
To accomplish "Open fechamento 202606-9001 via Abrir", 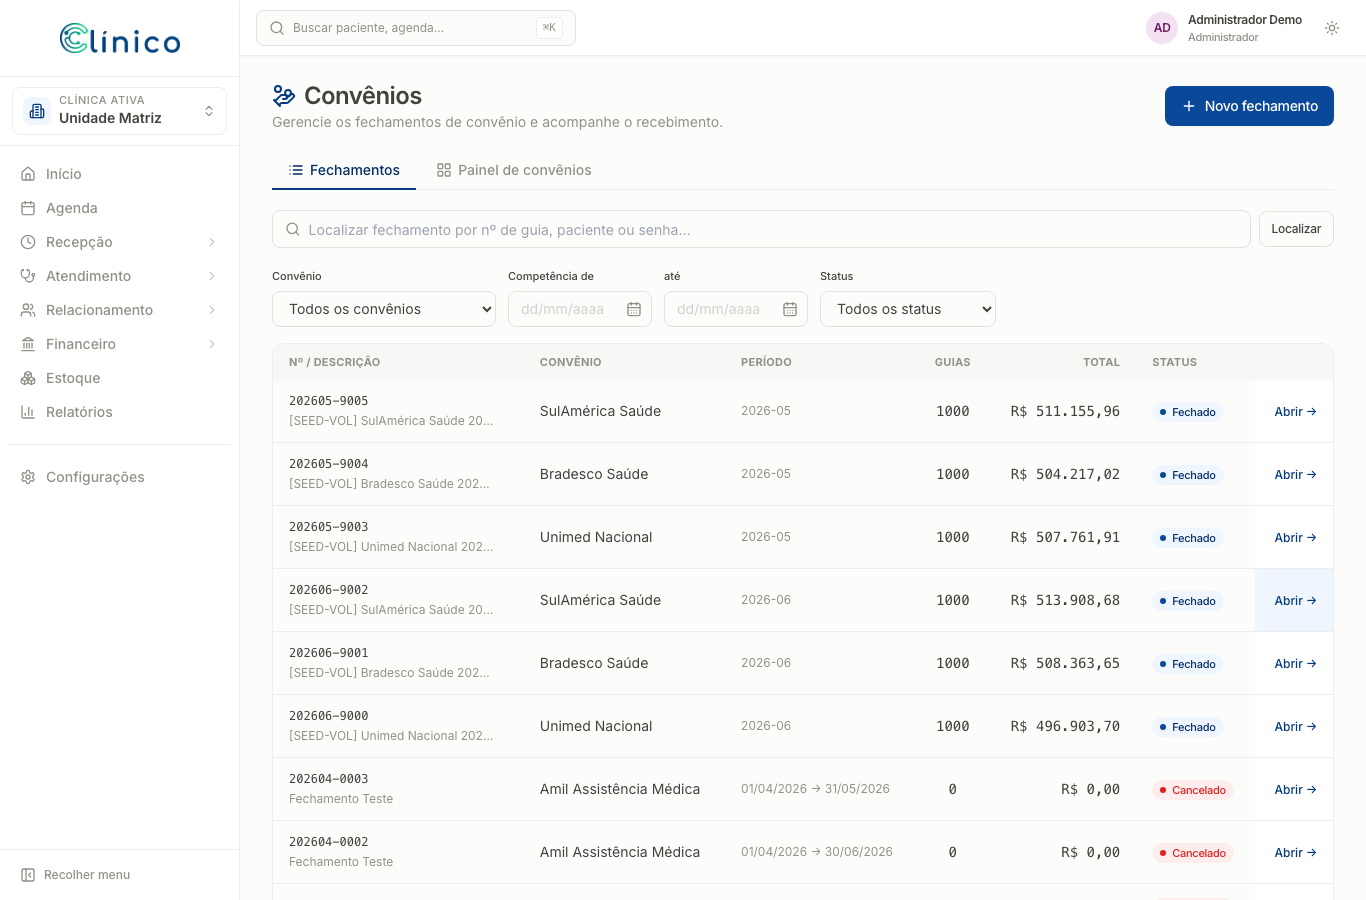I will click(1295, 664).
